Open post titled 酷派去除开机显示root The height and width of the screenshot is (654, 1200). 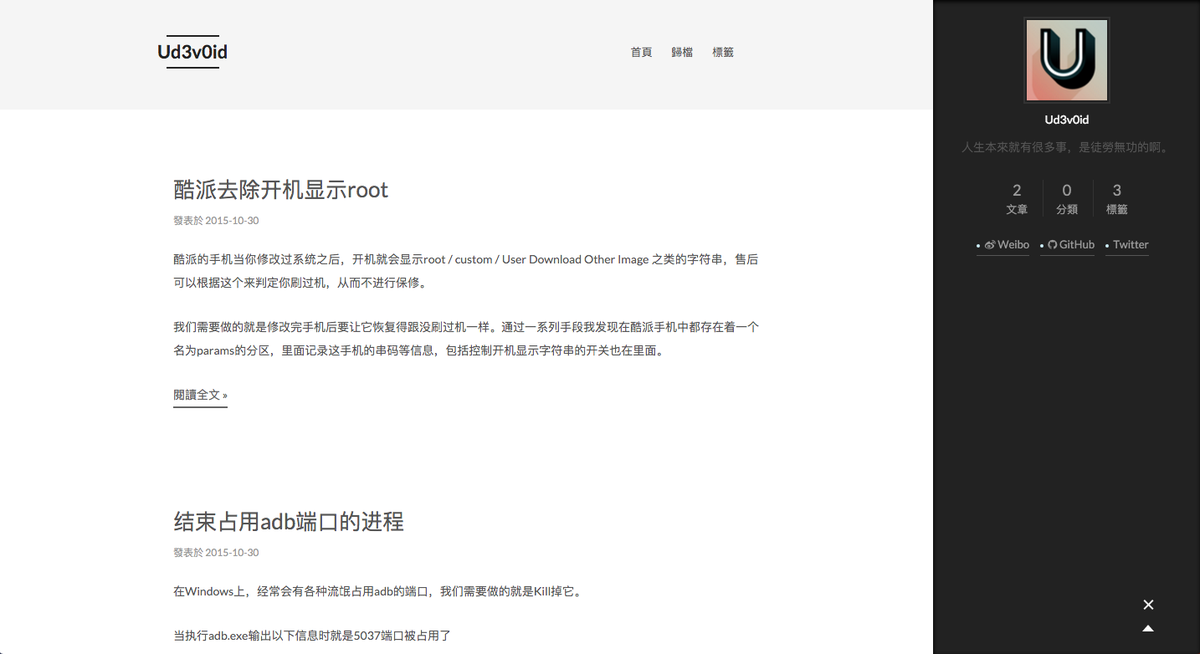tap(281, 189)
